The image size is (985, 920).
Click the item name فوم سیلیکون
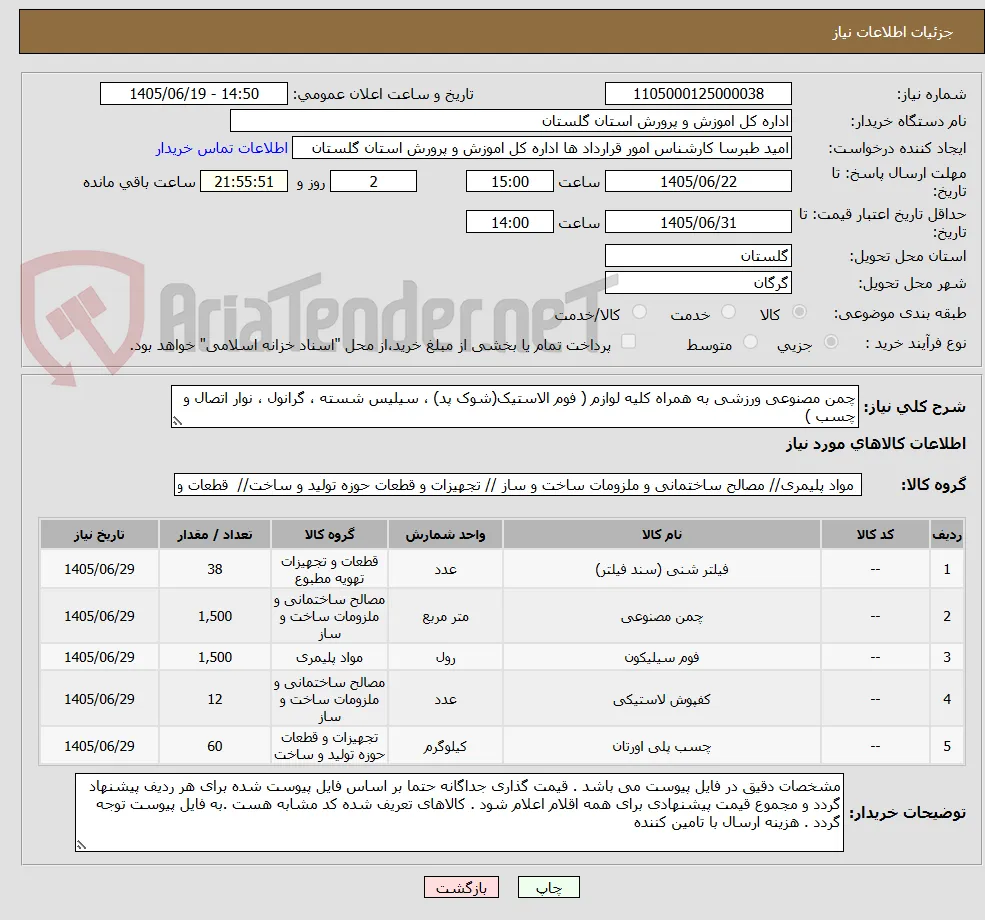(x=661, y=658)
